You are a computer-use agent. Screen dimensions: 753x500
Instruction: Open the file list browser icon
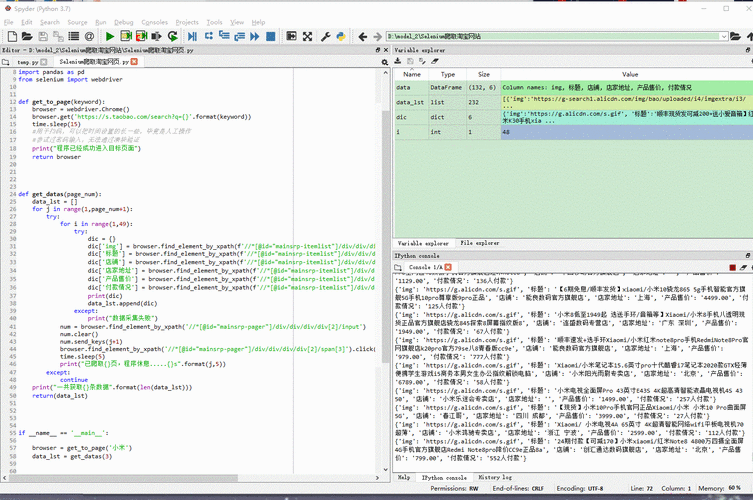73,36
